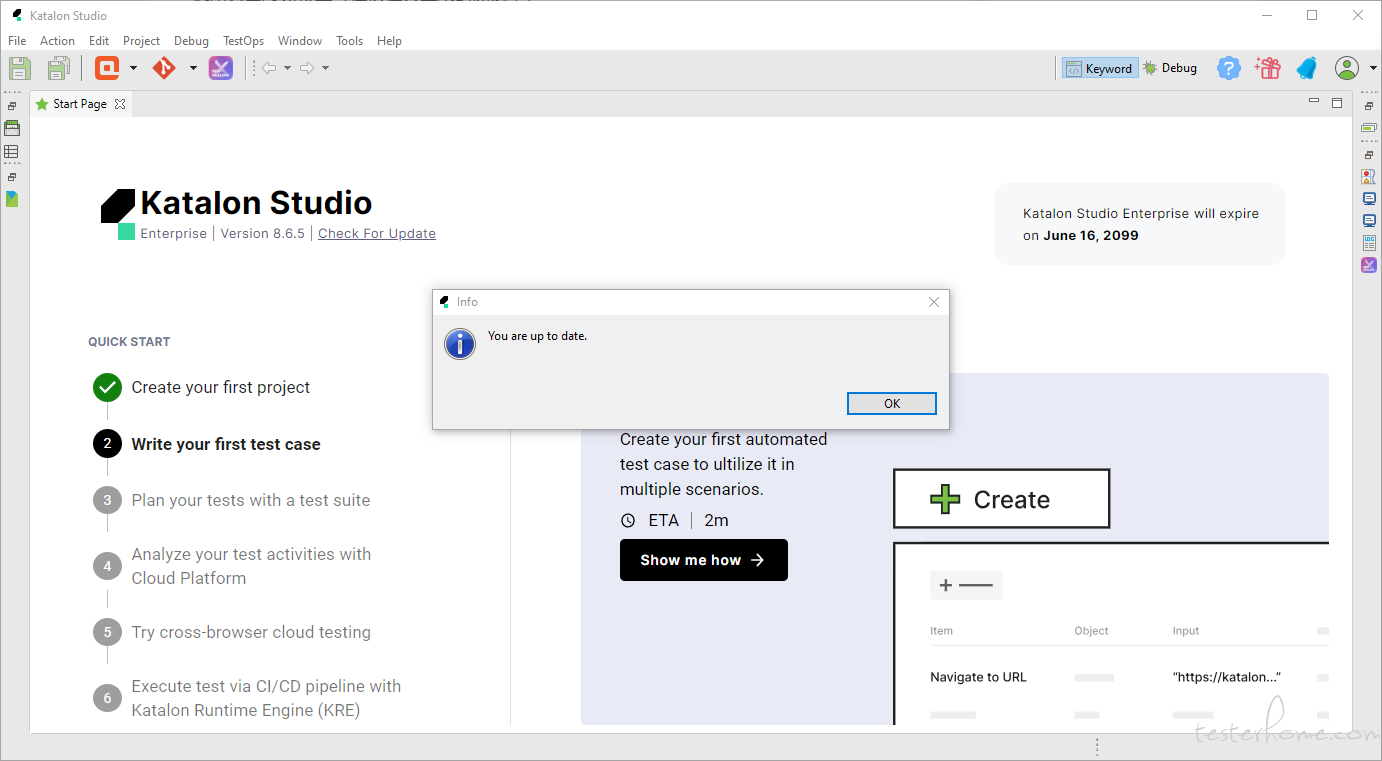Click the 'You are up to date.' message
The image size is (1382, 761).
click(537, 336)
